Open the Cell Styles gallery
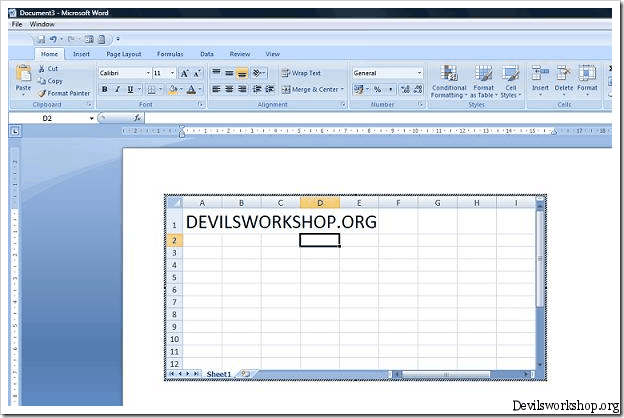This screenshot has height=418, width=624. 511,82
